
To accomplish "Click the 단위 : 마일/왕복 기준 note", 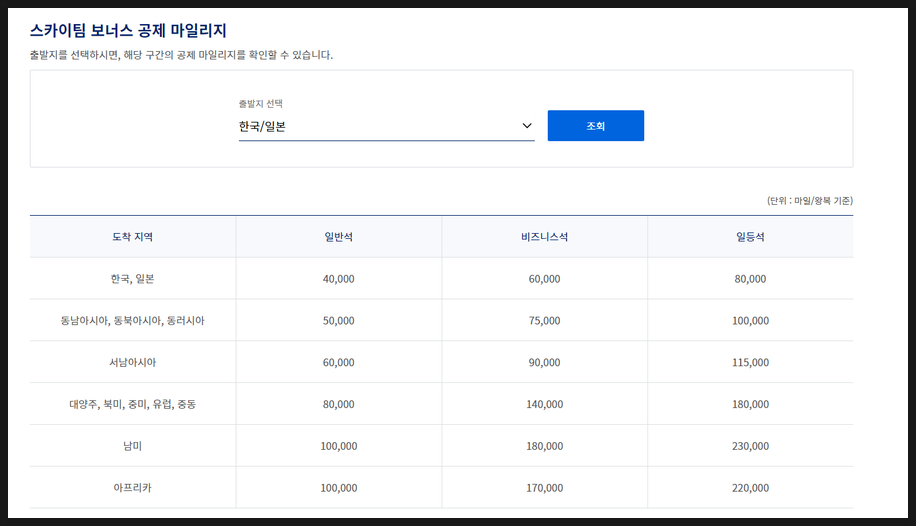I will click(810, 200).
